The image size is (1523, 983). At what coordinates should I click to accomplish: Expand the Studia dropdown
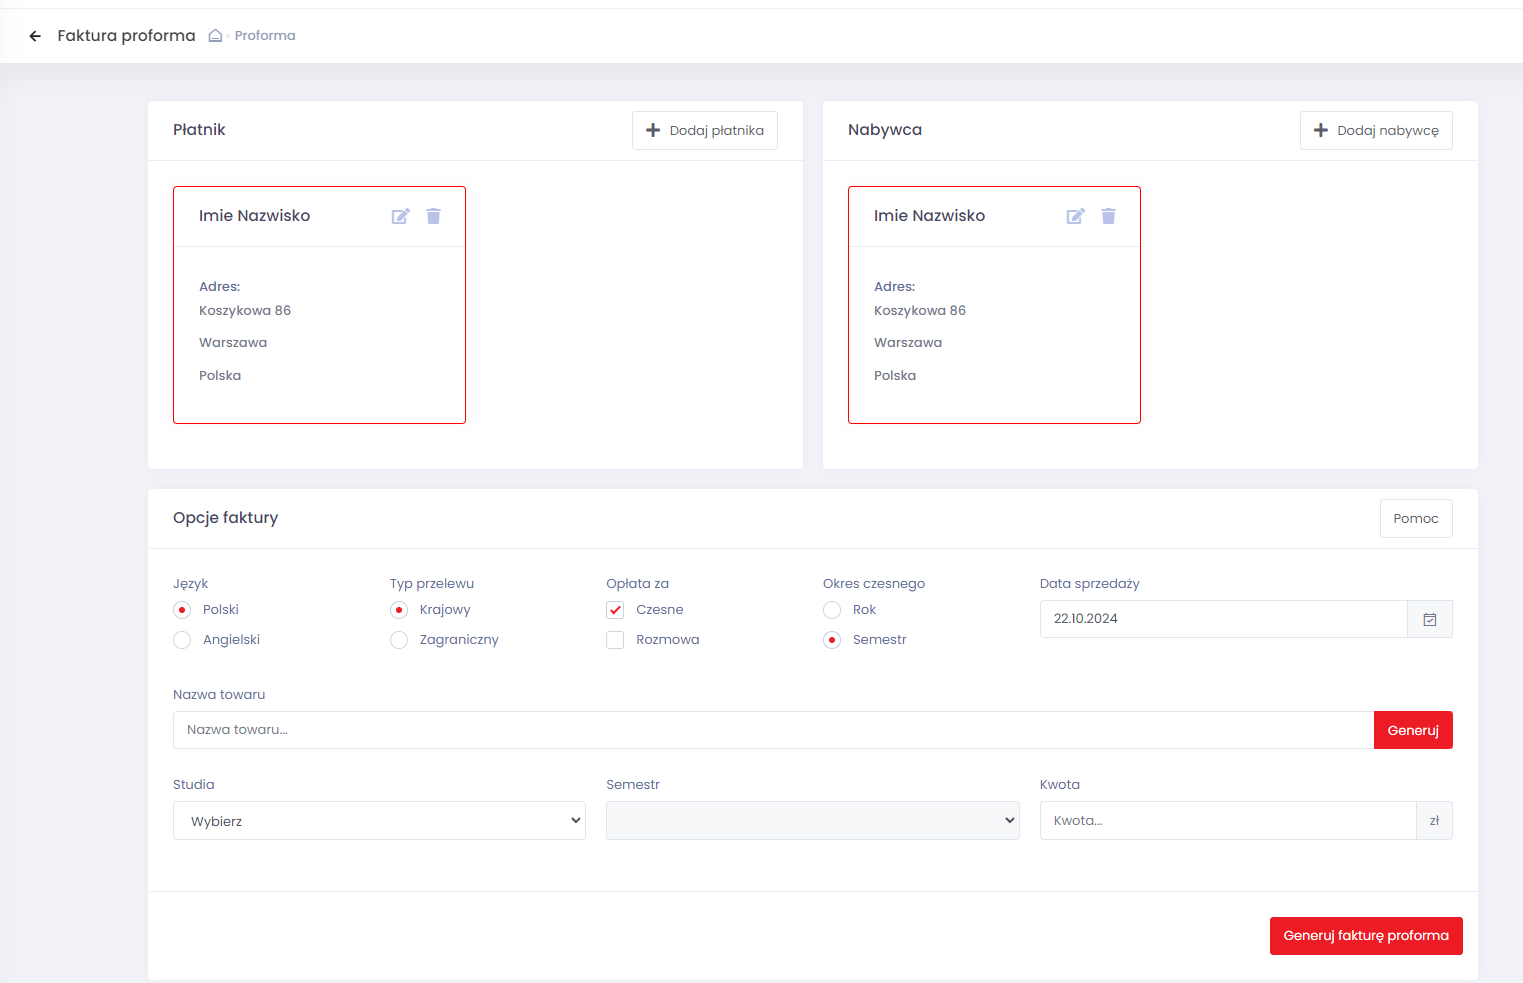(379, 821)
